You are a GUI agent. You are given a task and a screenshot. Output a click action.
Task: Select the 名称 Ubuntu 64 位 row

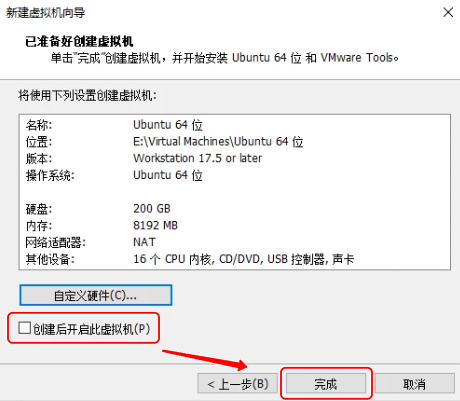pyautogui.click(x=235, y=125)
